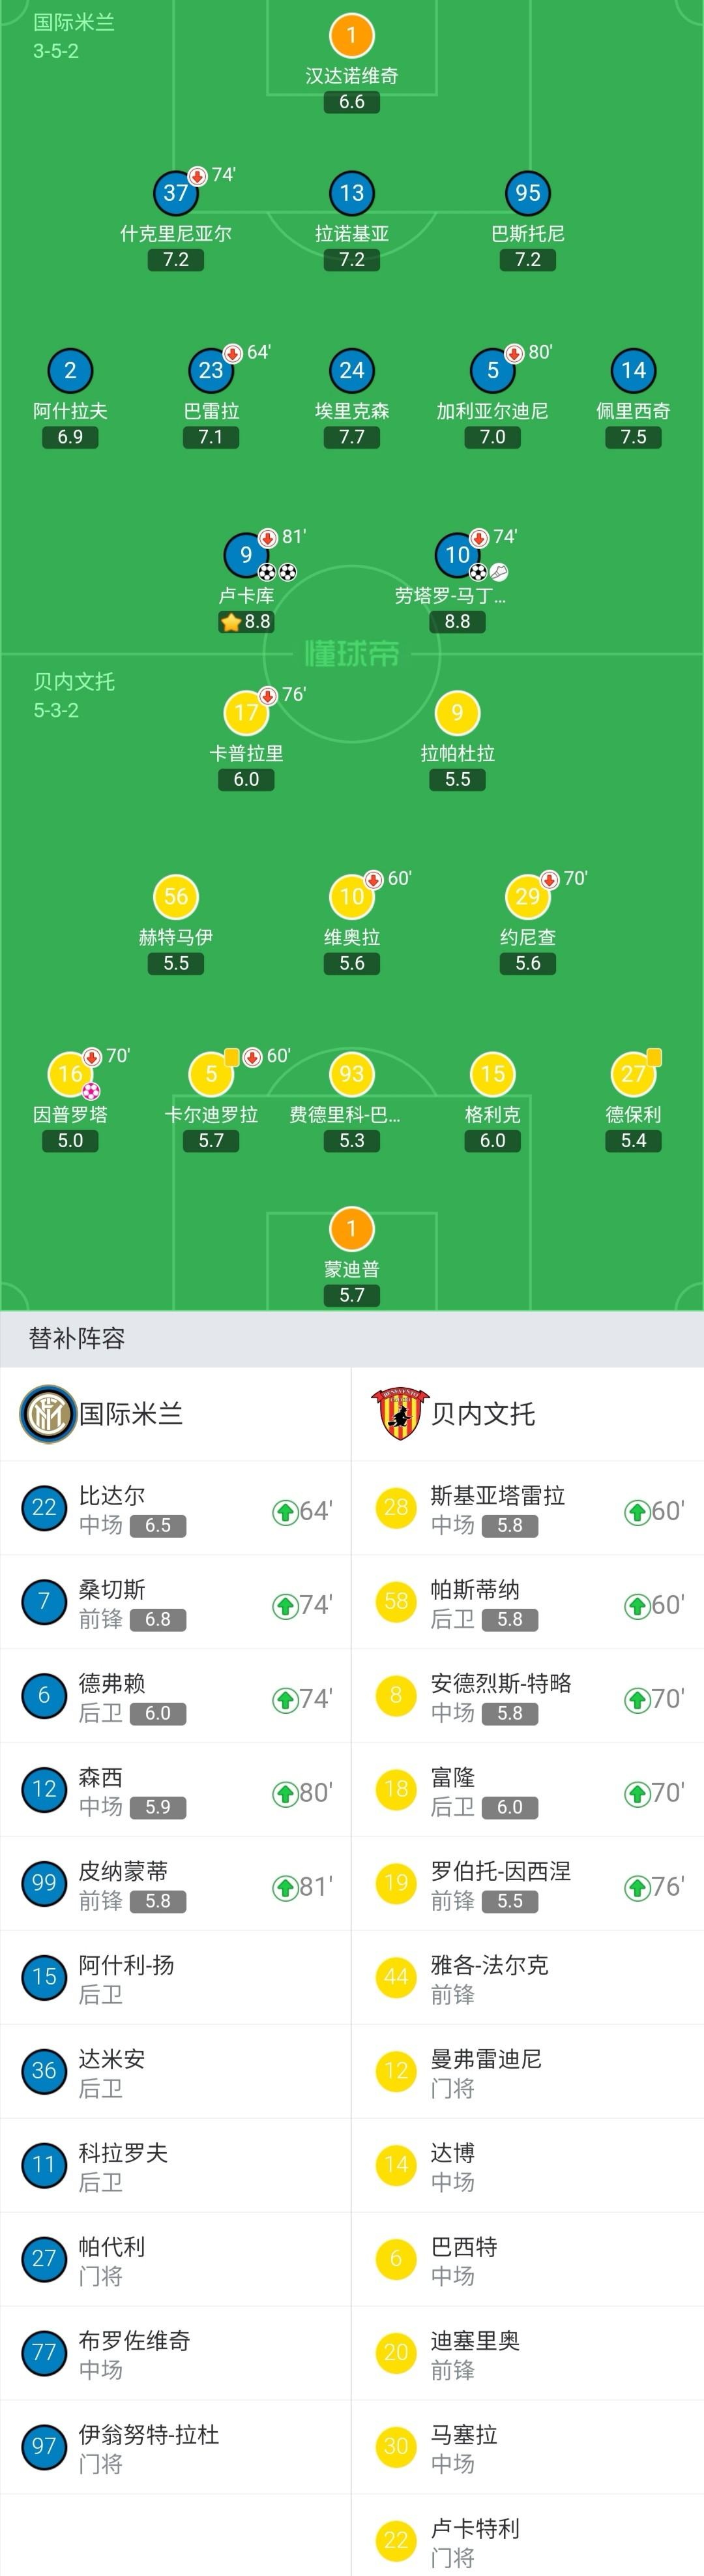Open substitute Sánchez number 7 row

(x=176, y=1602)
